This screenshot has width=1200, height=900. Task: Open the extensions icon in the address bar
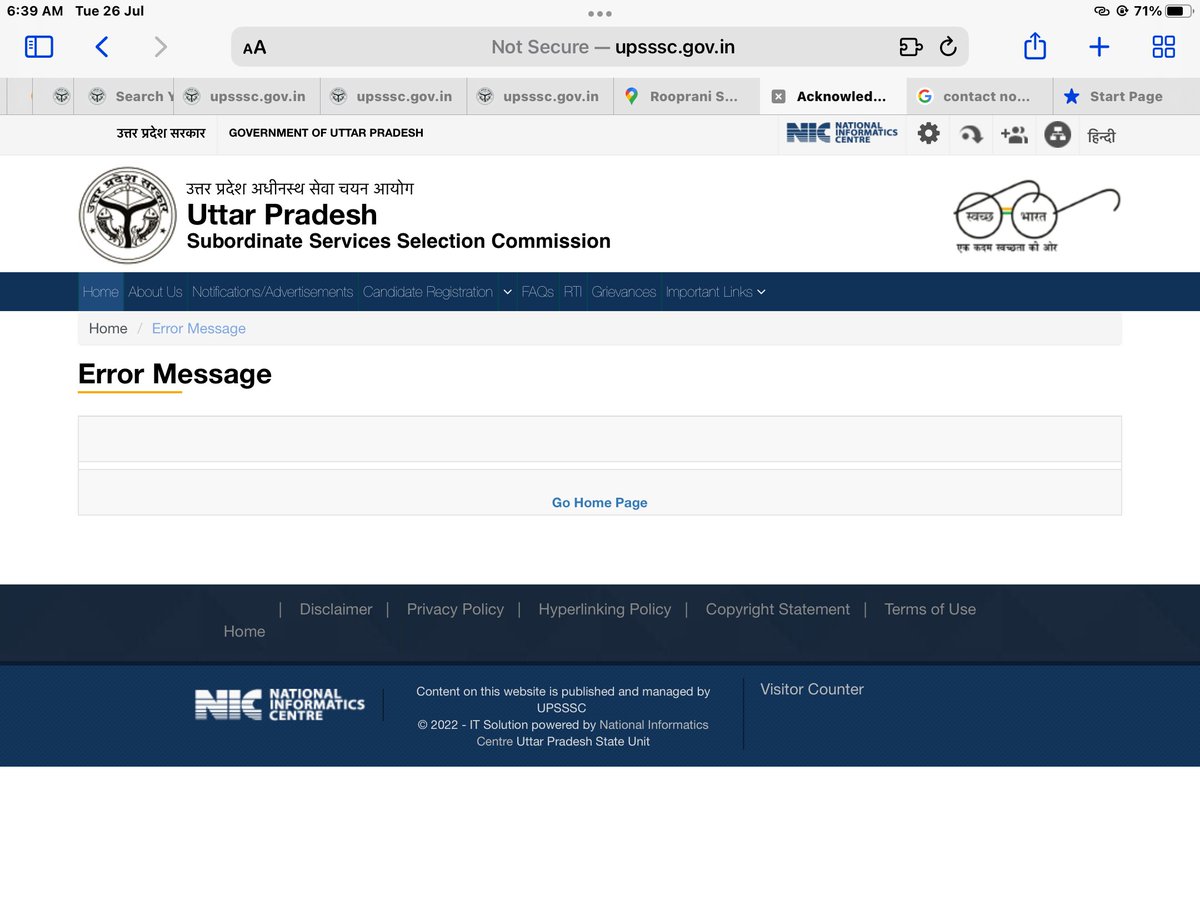(x=909, y=47)
